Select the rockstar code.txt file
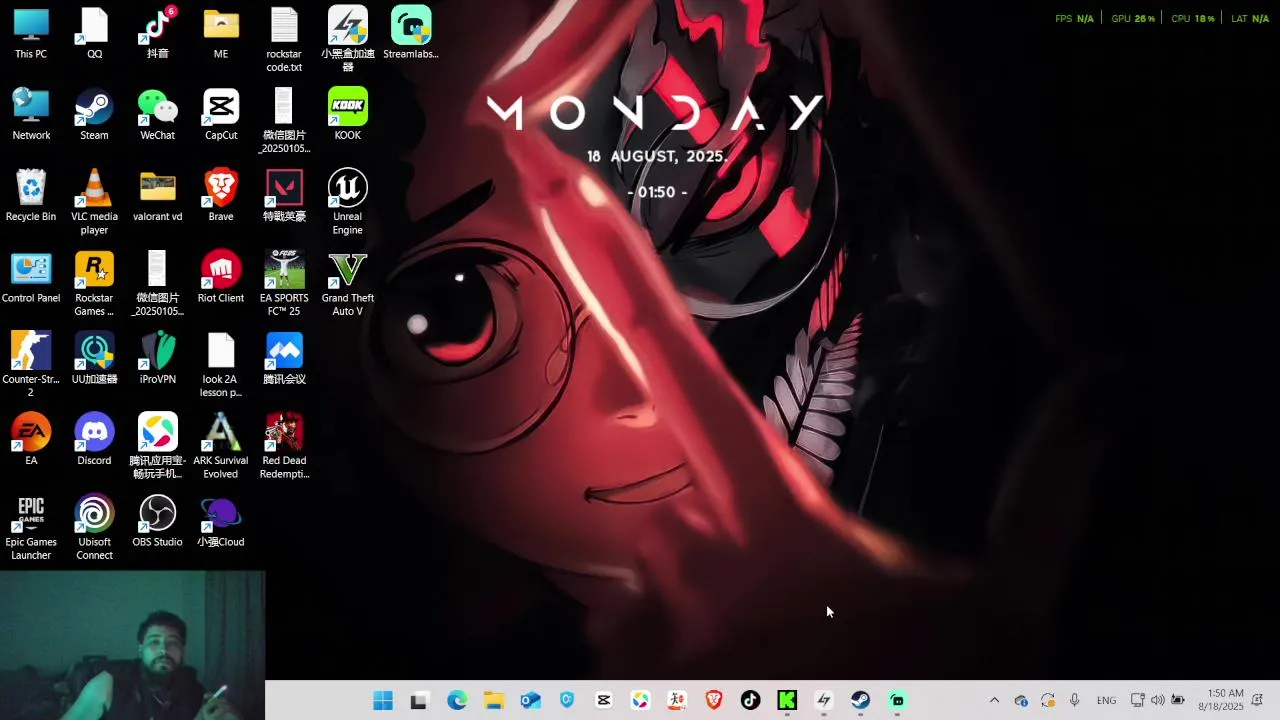Screen dimensions: 1280x720 (x=284, y=40)
